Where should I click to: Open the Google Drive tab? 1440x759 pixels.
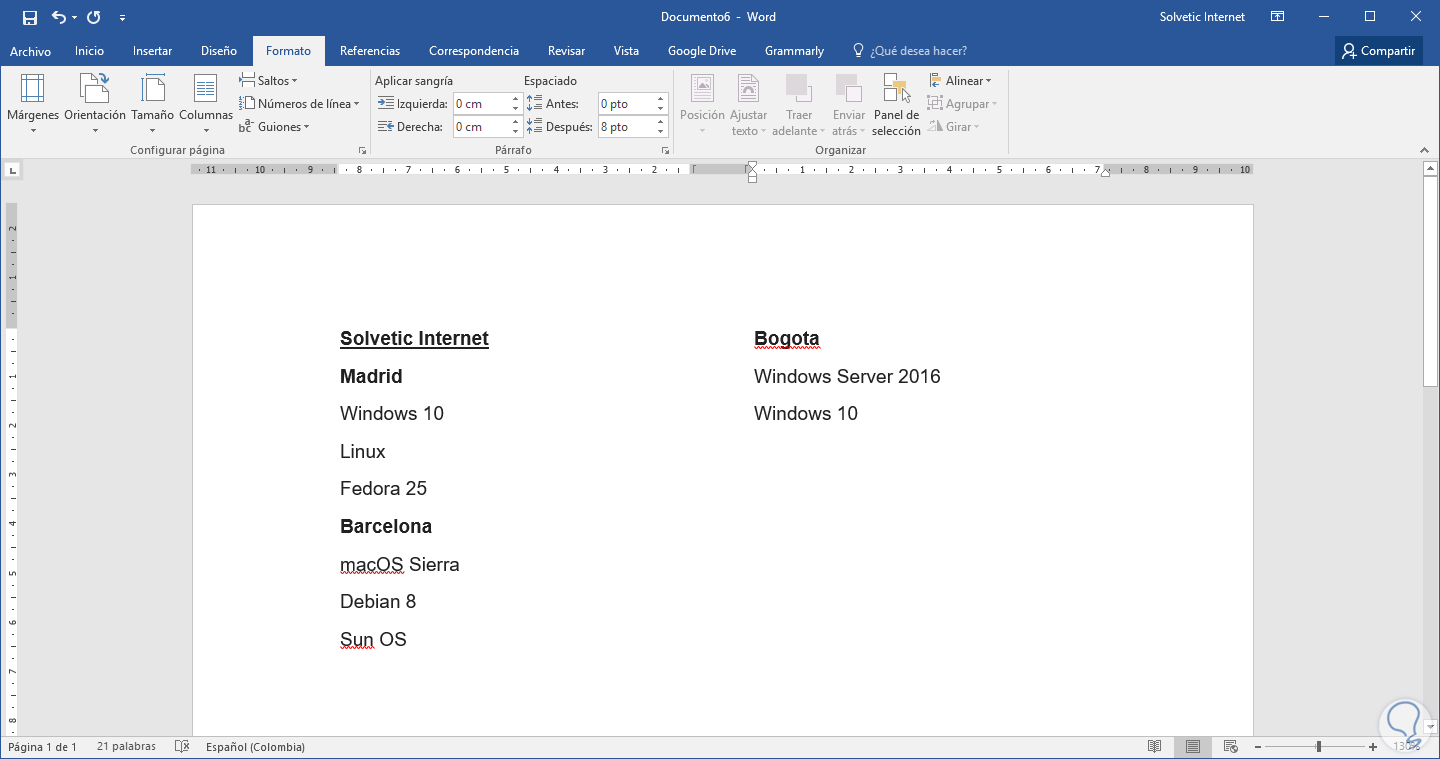tap(702, 51)
